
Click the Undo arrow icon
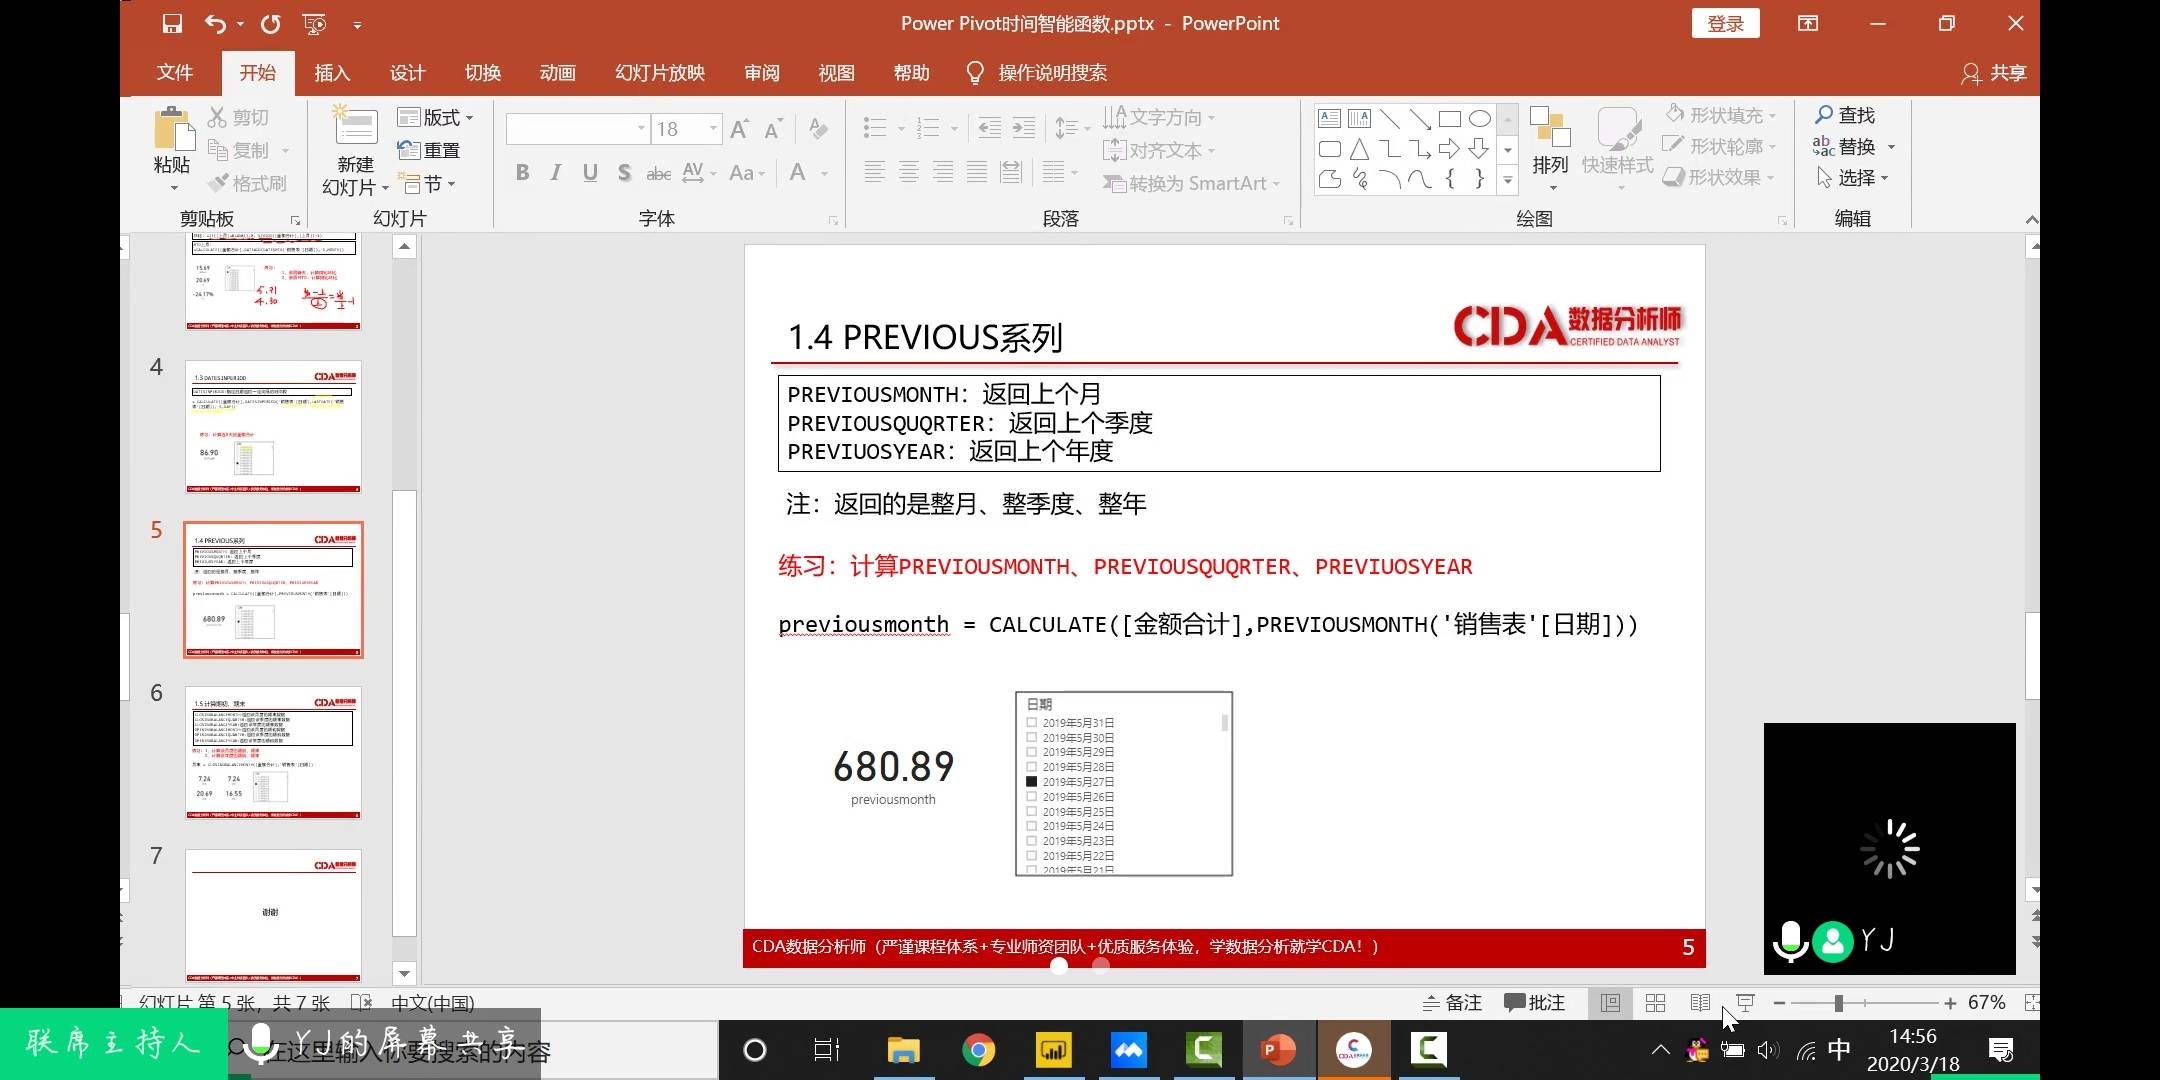tap(215, 23)
